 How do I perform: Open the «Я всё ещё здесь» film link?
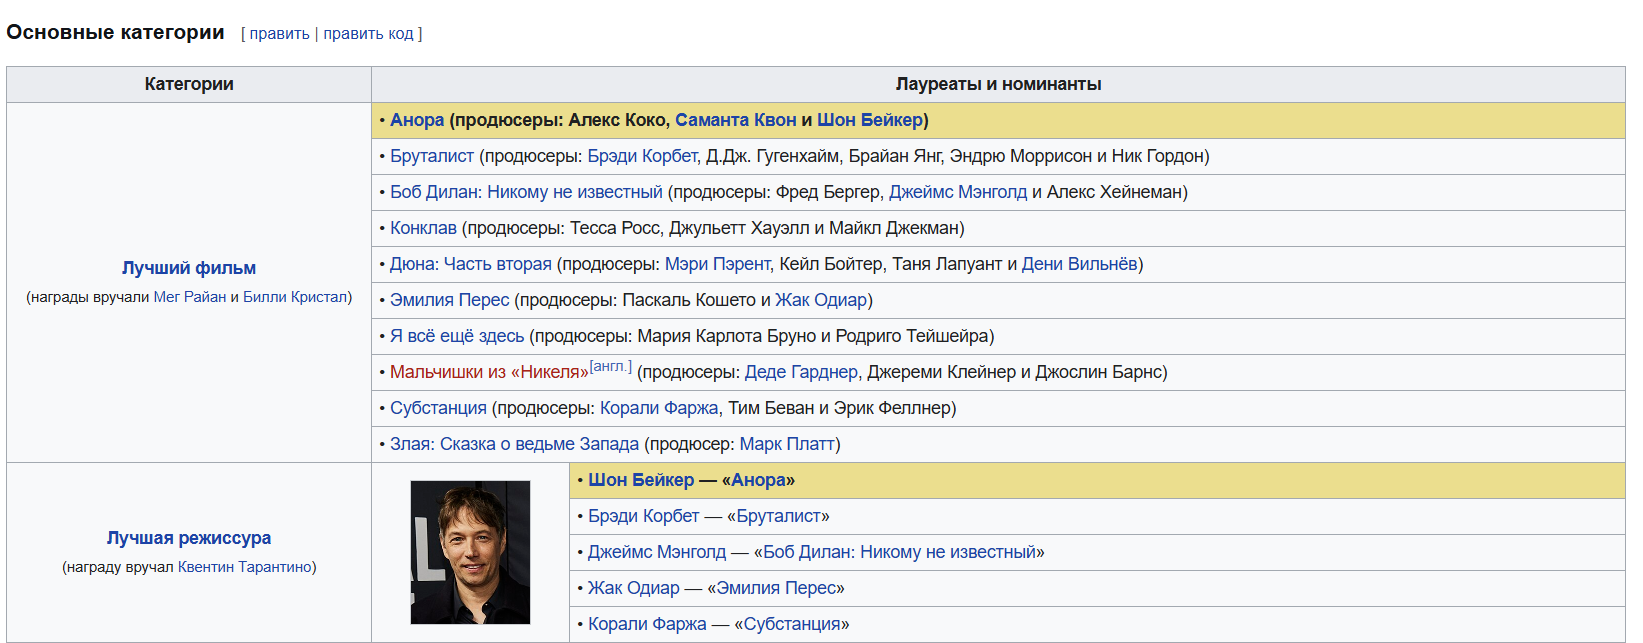coord(457,336)
